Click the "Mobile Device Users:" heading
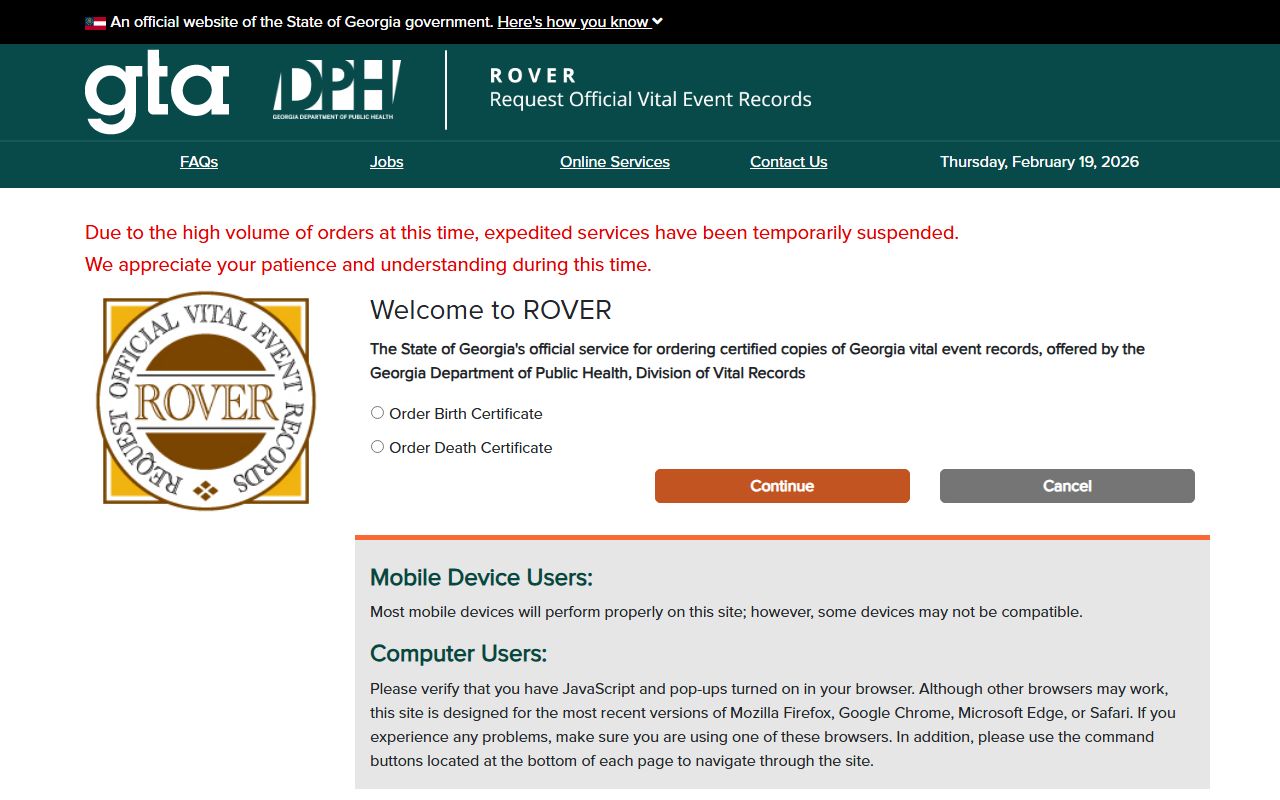The image size is (1280, 800). pyautogui.click(x=481, y=578)
